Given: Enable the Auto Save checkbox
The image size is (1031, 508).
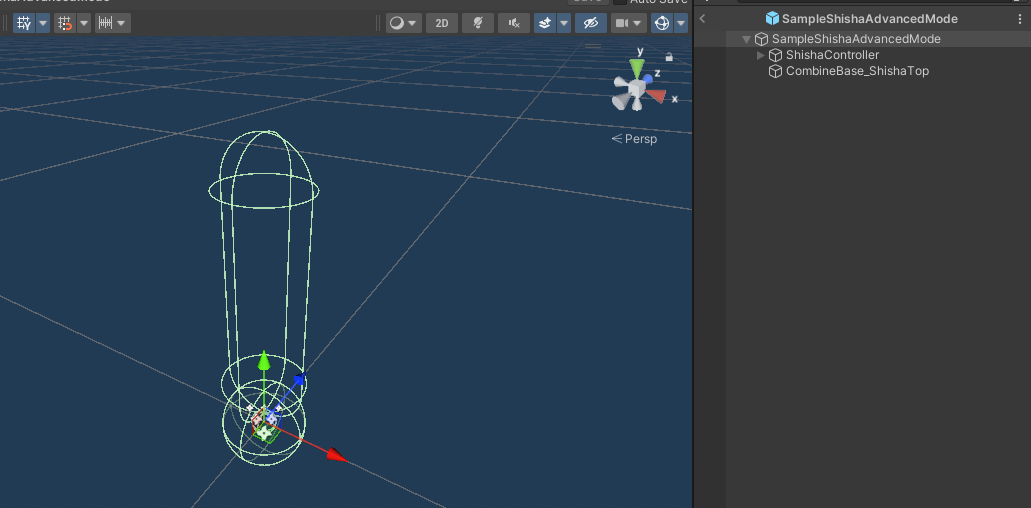Looking at the screenshot, I should pos(619,2).
